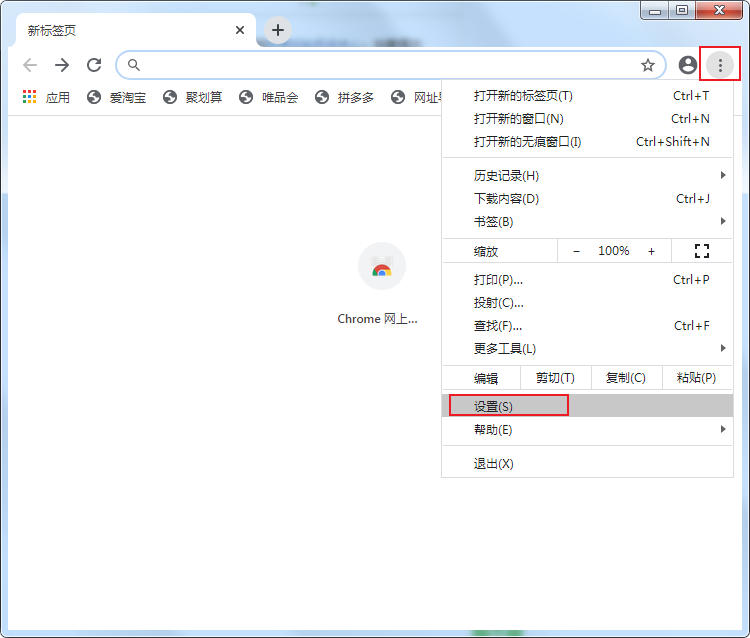Enter fullscreen with the fullscreen icon

(x=702, y=251)
